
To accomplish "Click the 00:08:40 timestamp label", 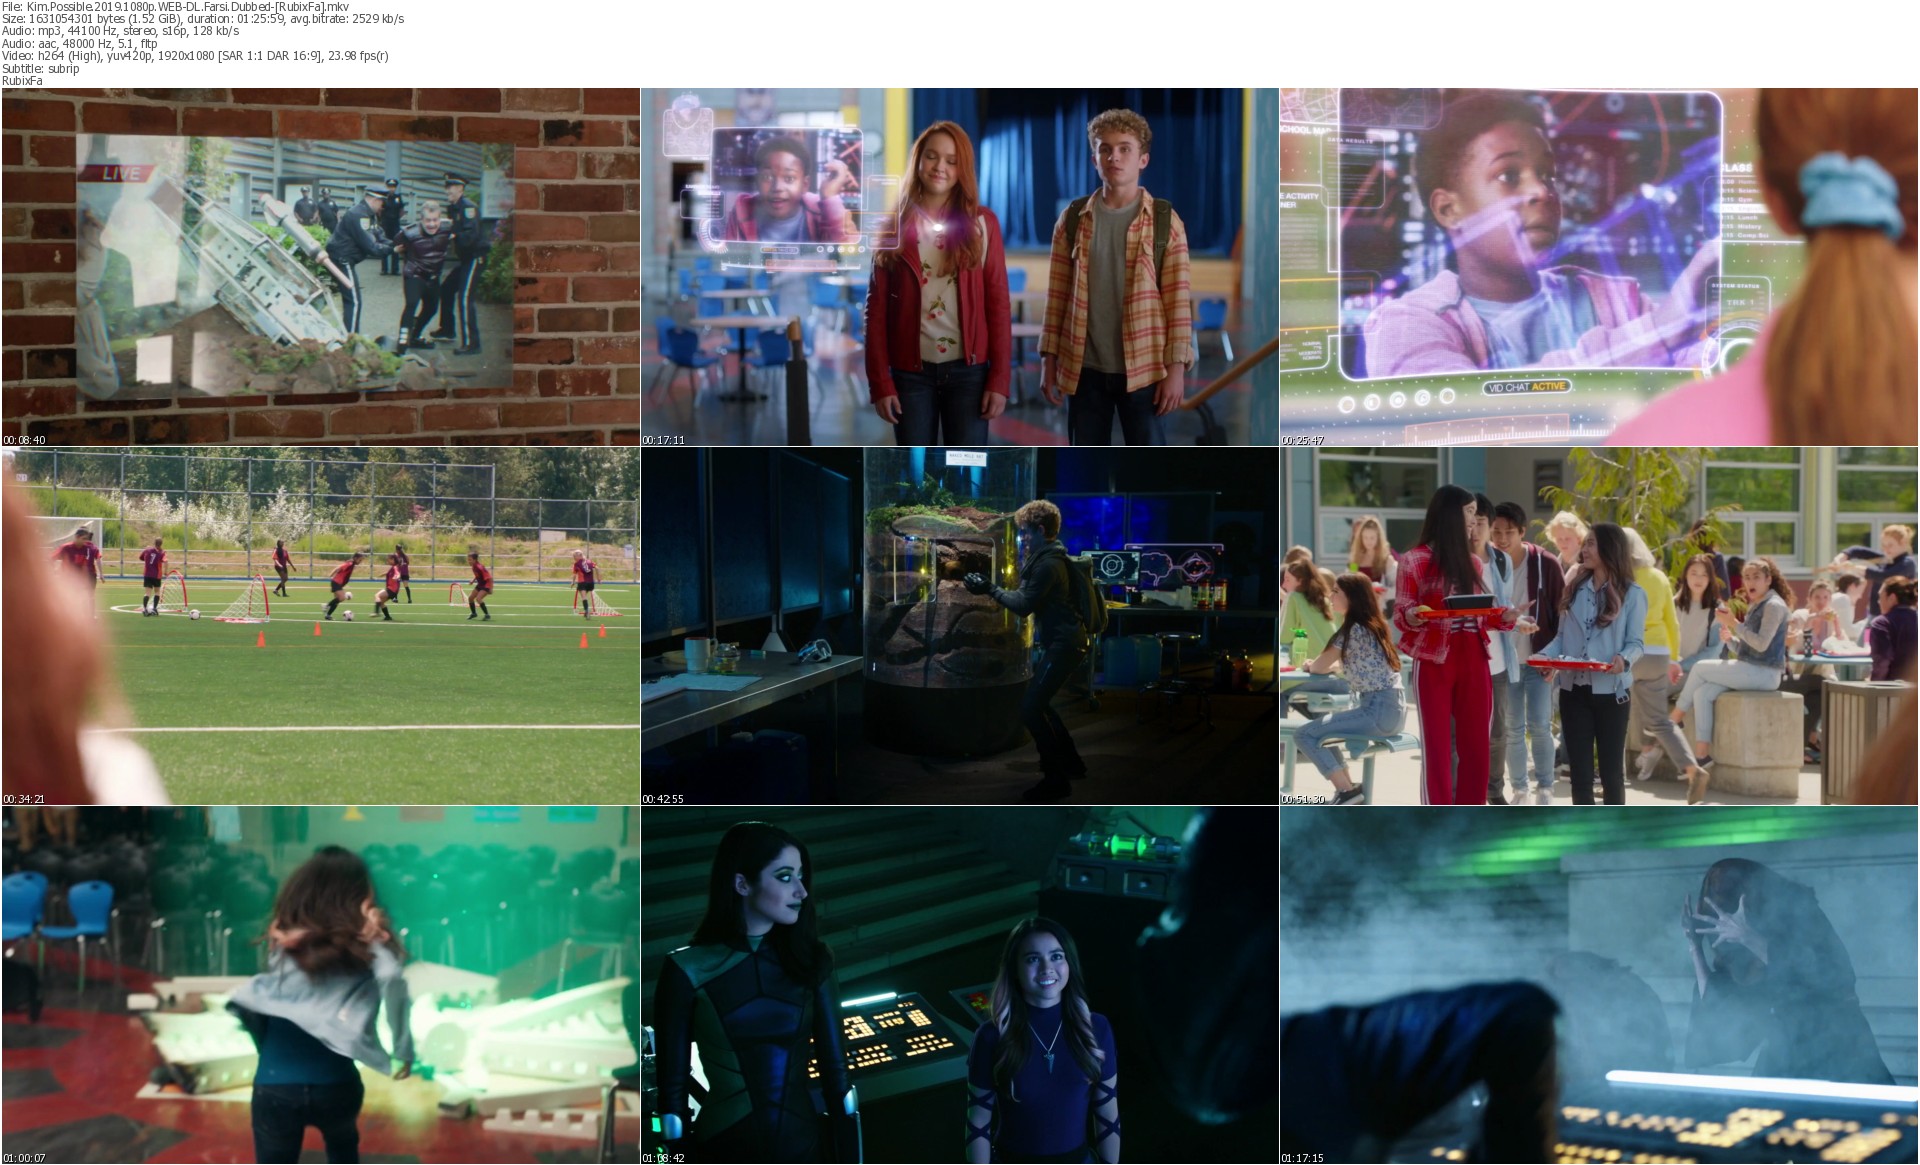I will pyautogui.click(x=24, y=440).
